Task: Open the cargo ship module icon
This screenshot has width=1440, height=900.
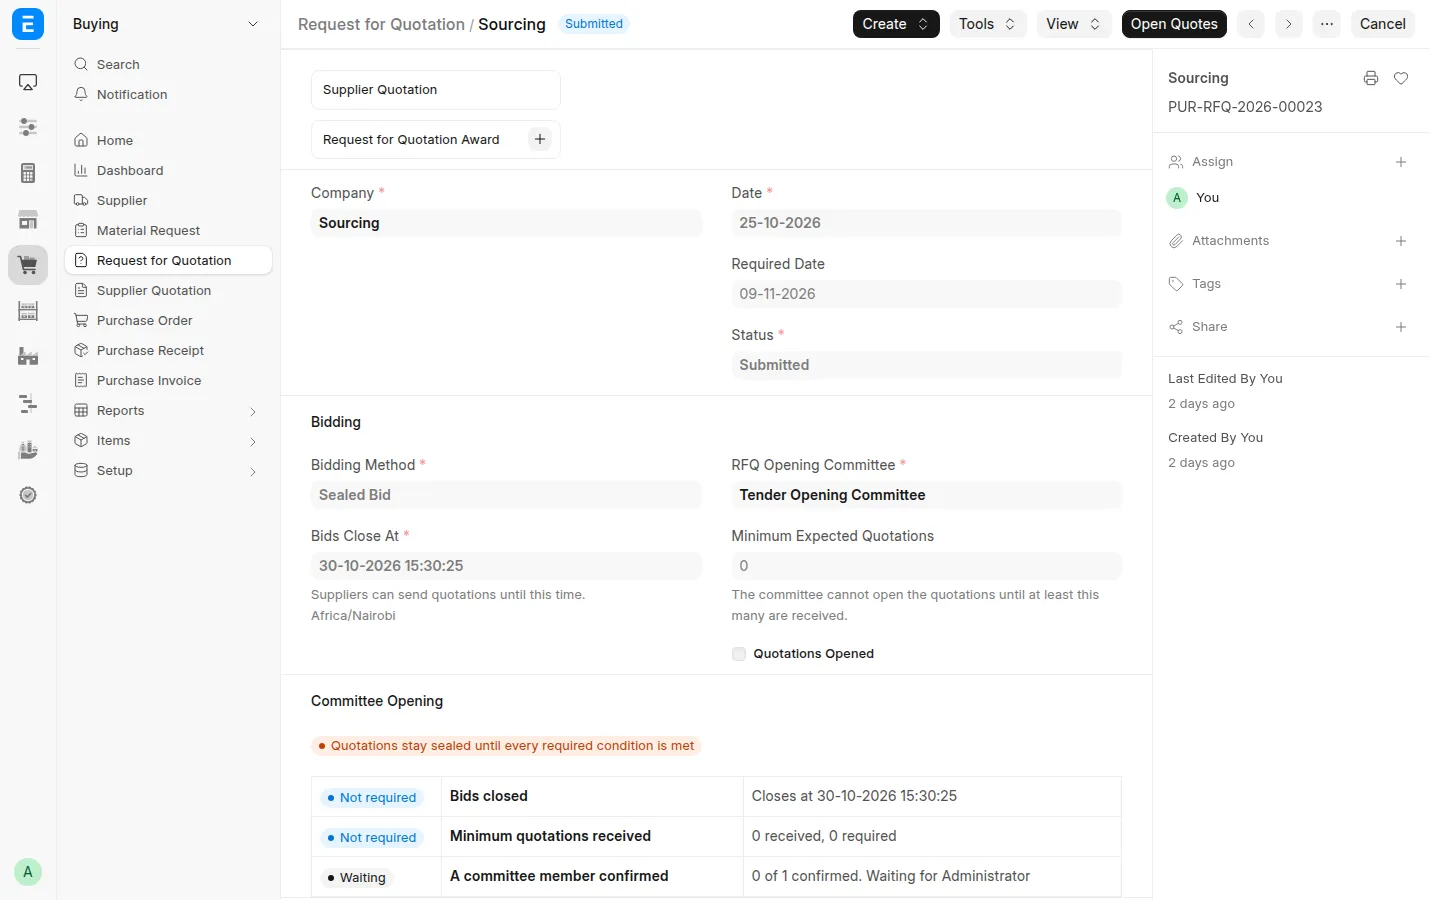Action: [x=28, y=449]
